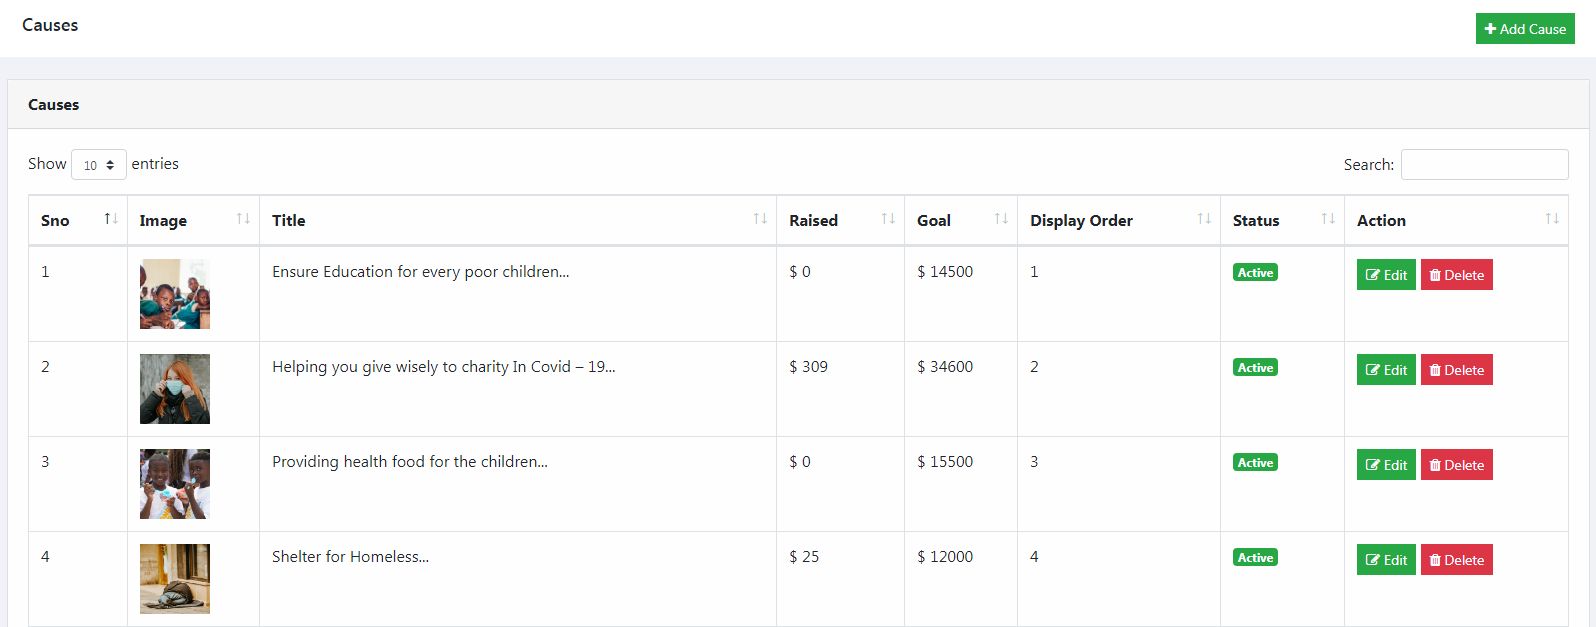Open the show entries count dropdown
Image resolution: width=1596 pixels, height=627 pixels.
tap(99, 165)
